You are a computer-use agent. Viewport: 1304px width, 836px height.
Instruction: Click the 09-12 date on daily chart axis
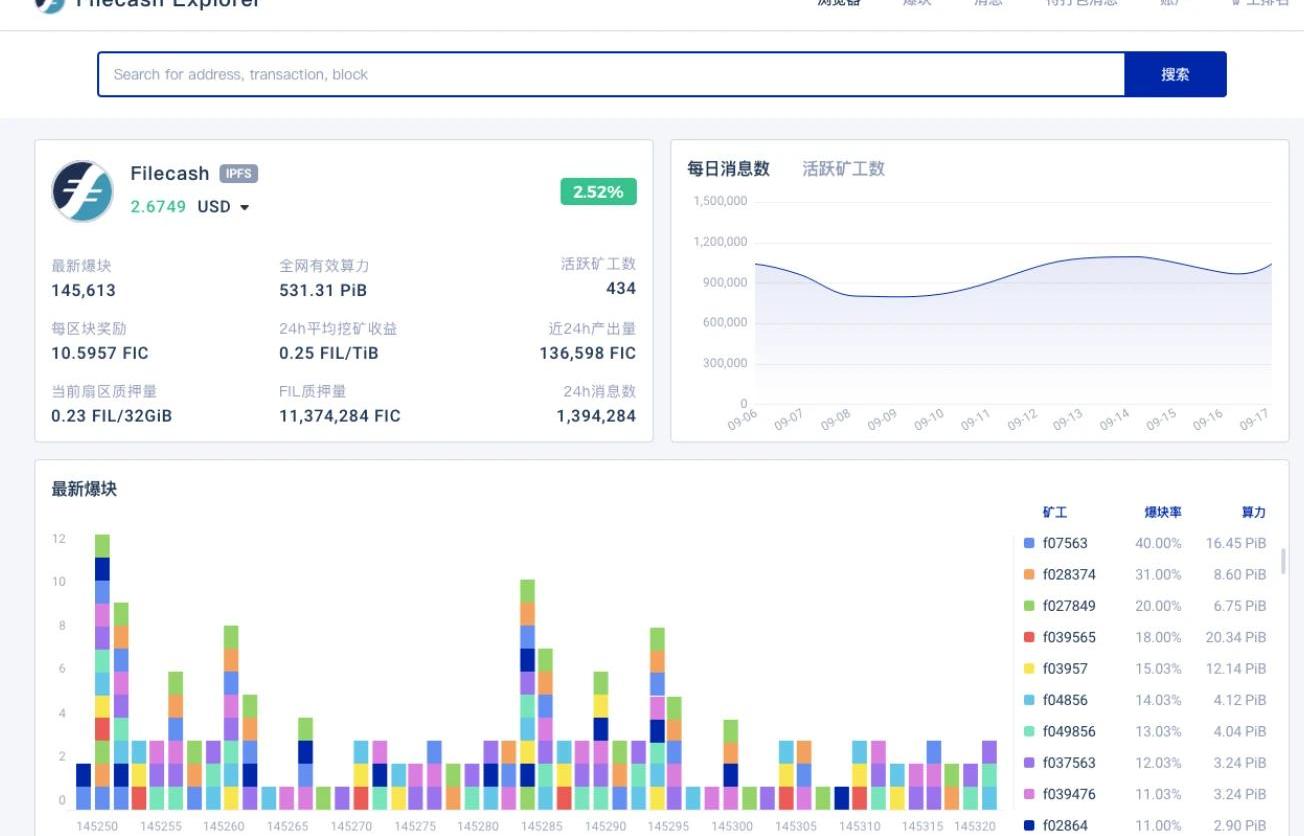click(x=1022, y=420)
